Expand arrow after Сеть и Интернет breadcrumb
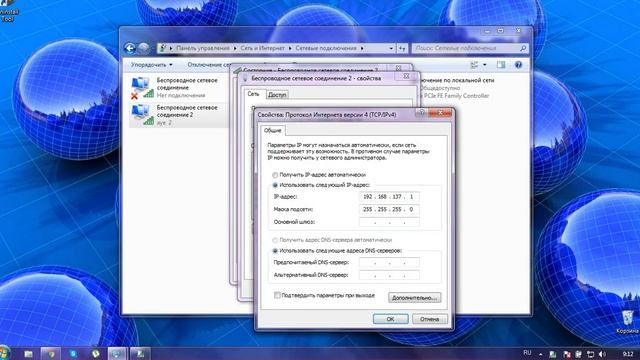Image resolution: width=640 pixels, height=360 pixels. click(x=290, y=48)
